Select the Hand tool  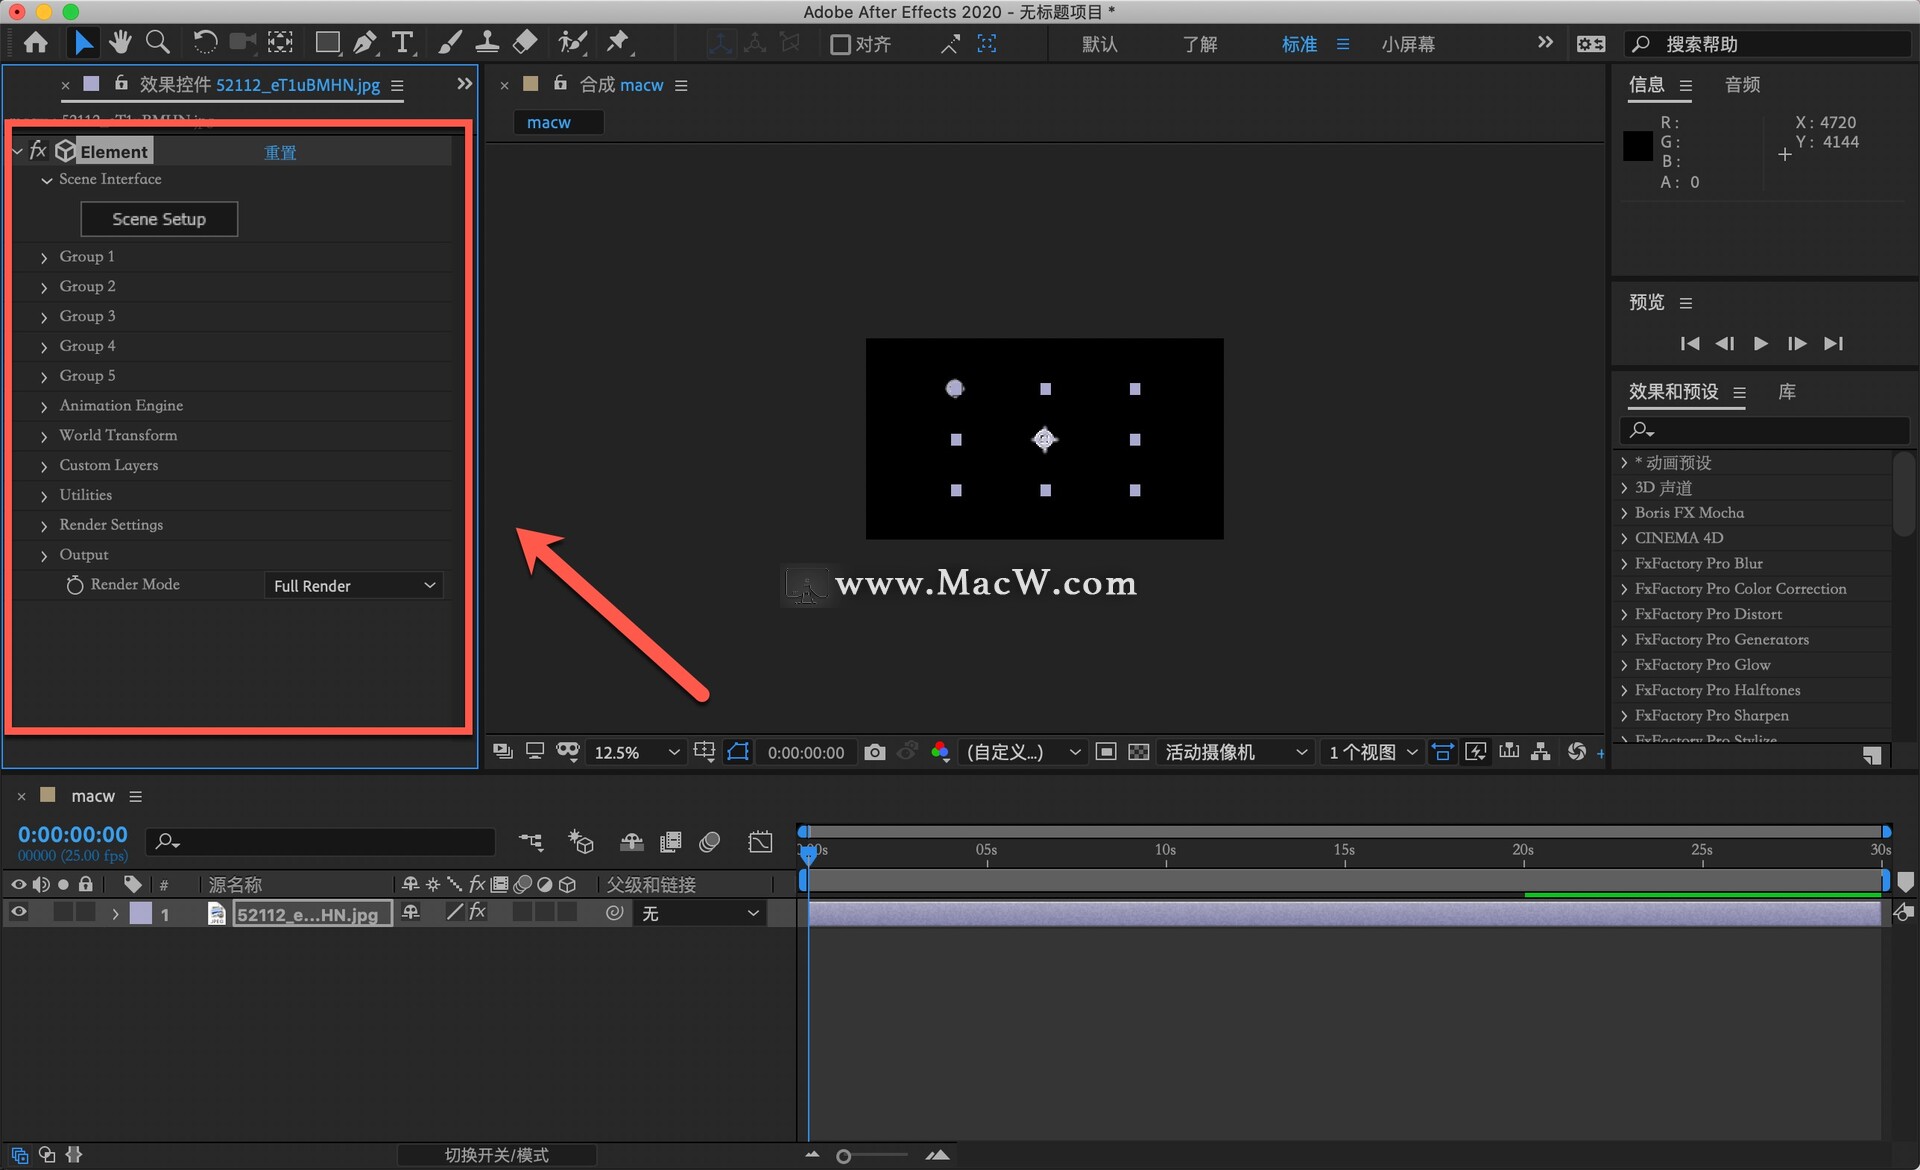120,42
